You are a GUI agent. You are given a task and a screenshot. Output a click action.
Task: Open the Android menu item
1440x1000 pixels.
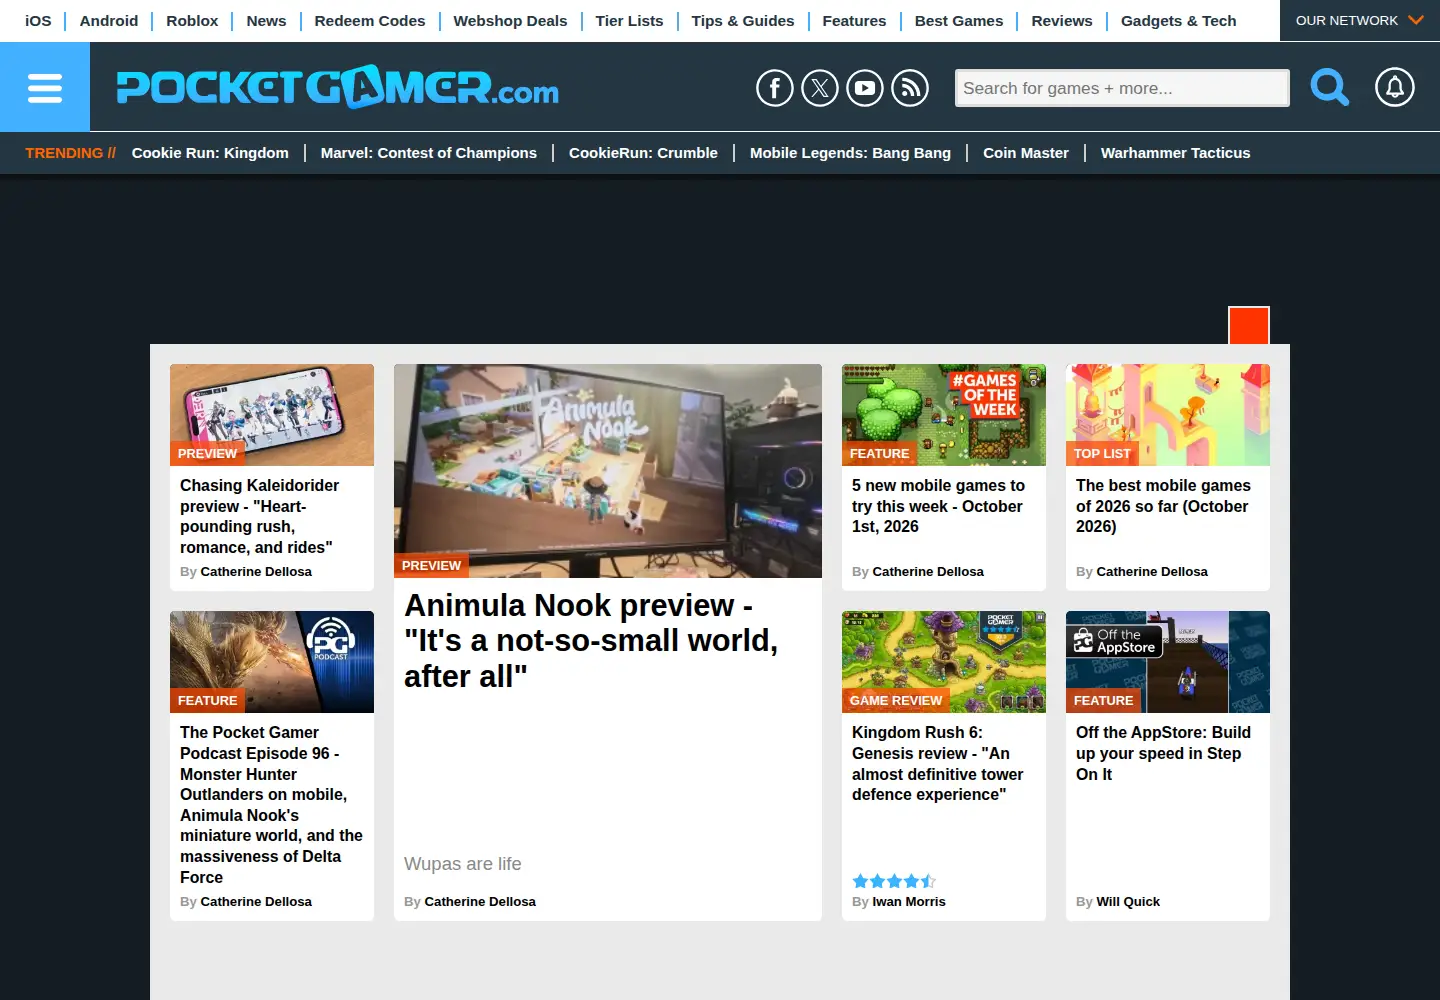[109, 20]
